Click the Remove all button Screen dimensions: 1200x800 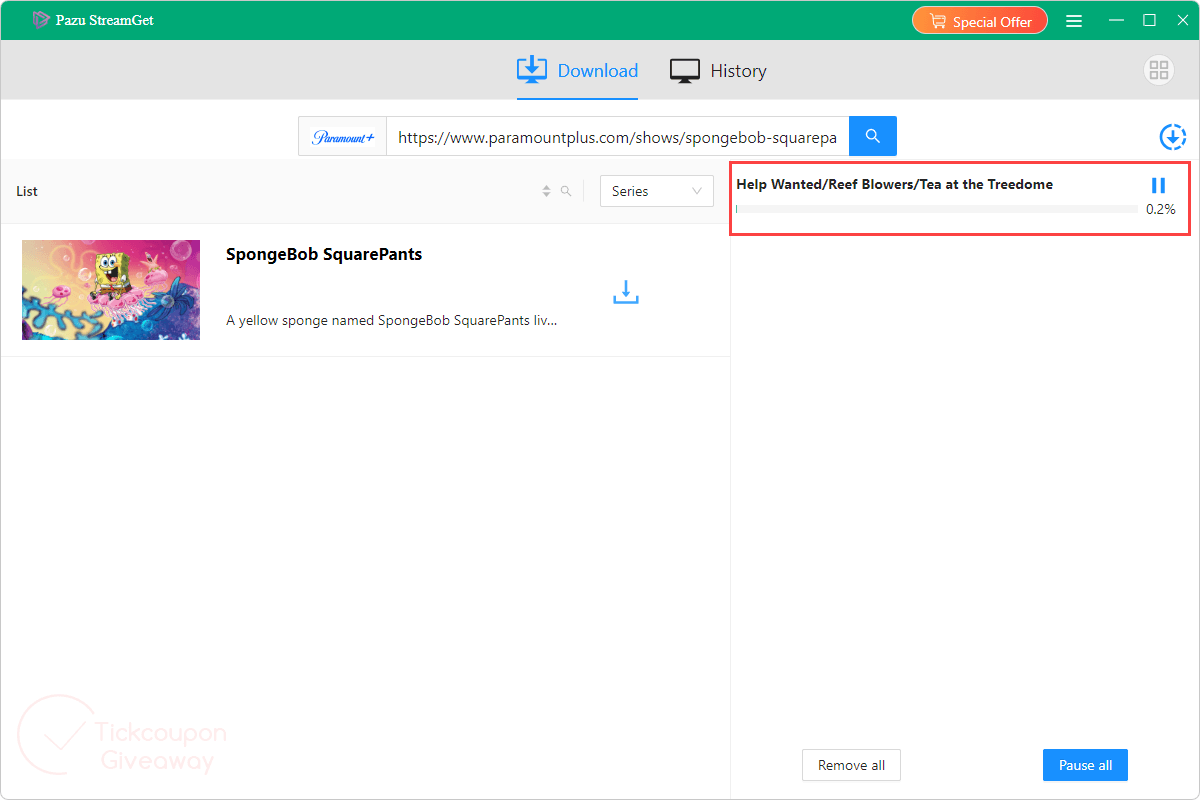pos(851,765)
